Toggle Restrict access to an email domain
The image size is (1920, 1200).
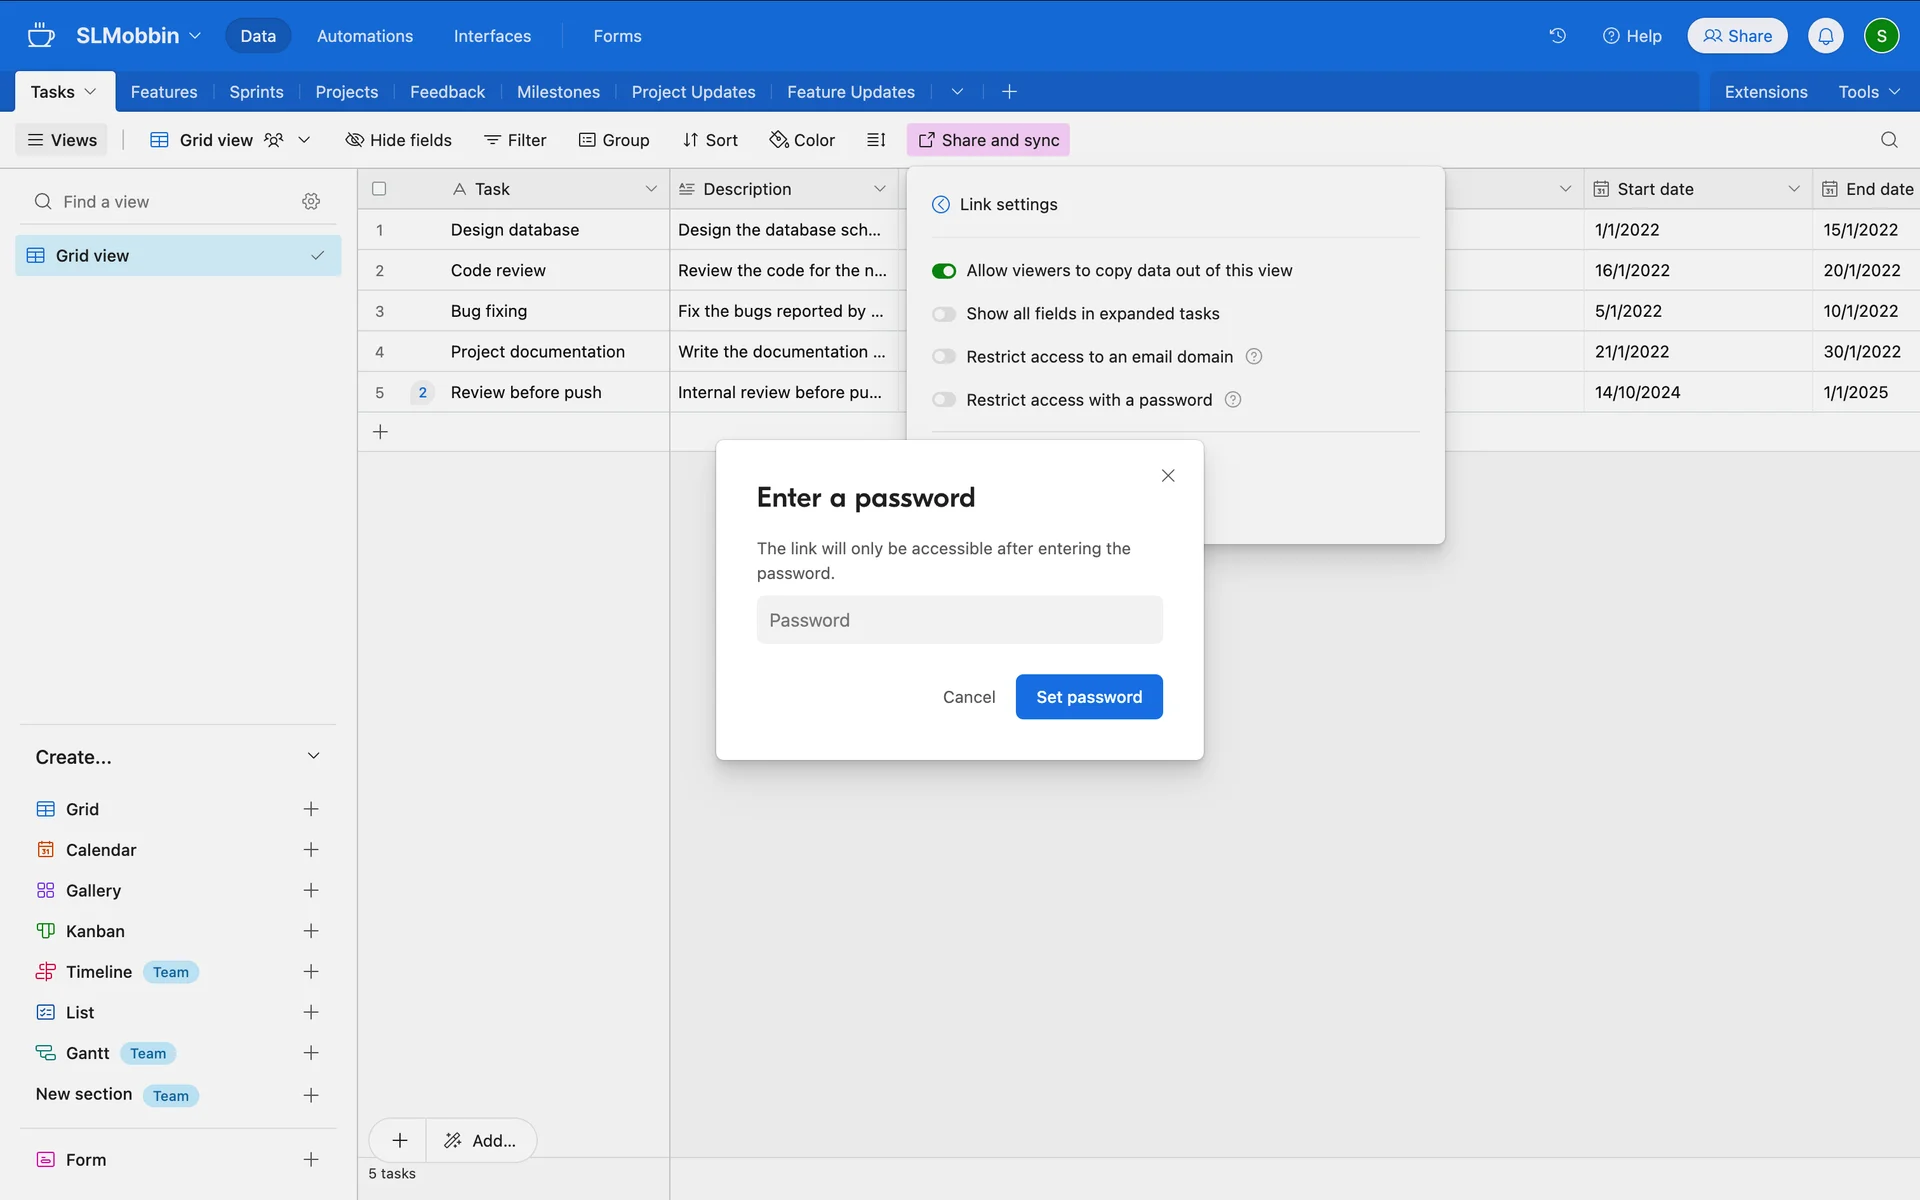(944, 357)
